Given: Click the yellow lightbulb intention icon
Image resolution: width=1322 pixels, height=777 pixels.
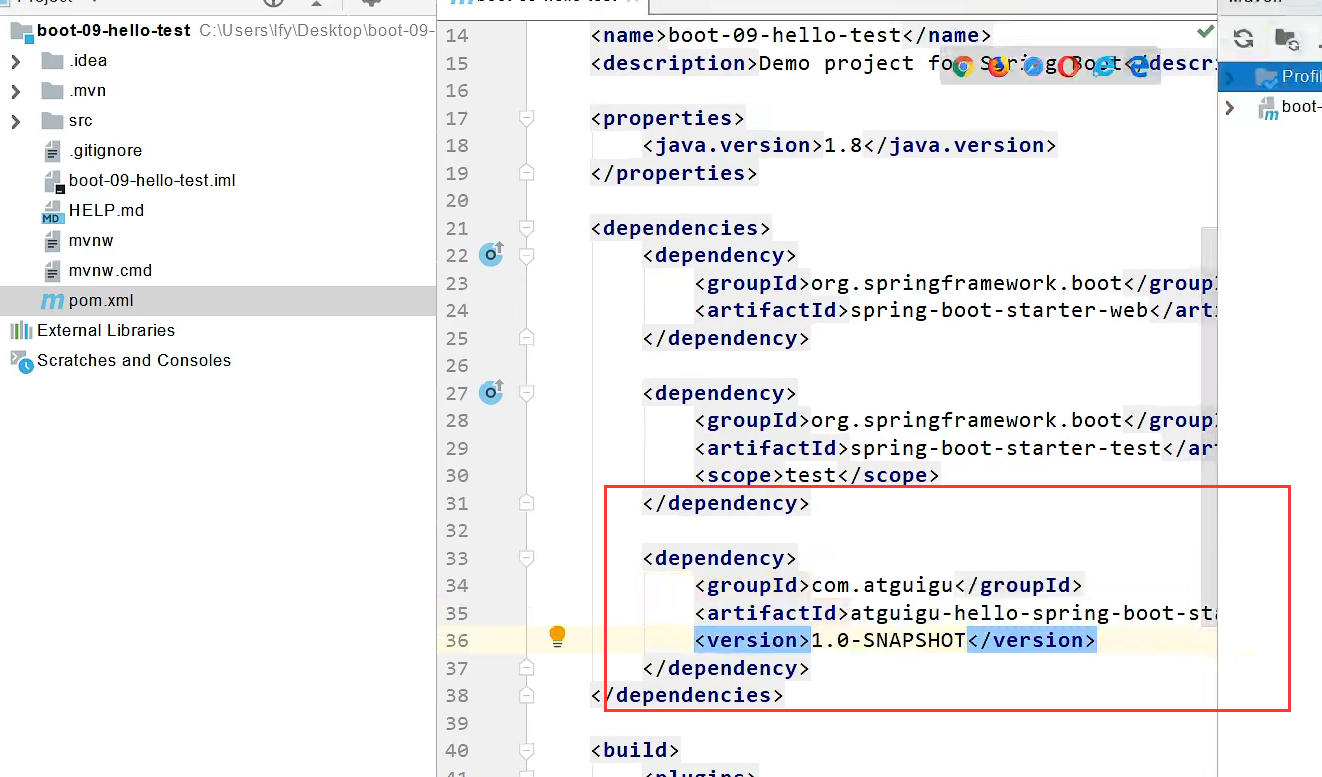Looking at the screenshot, I should [x=558, y=637].
